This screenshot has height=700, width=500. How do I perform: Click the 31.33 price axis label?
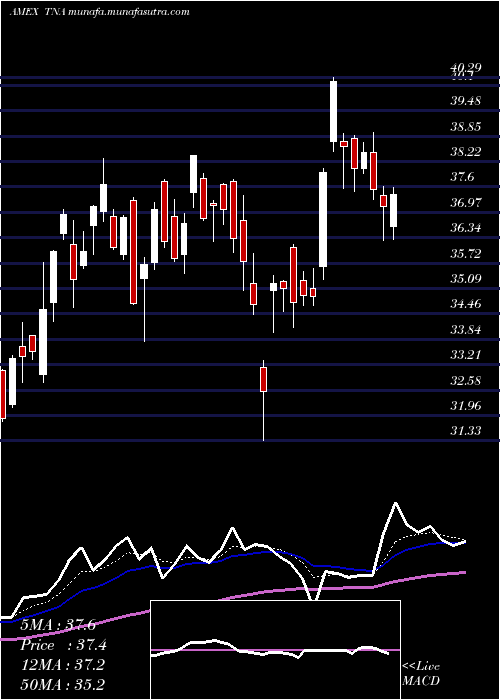click(466, 431)
